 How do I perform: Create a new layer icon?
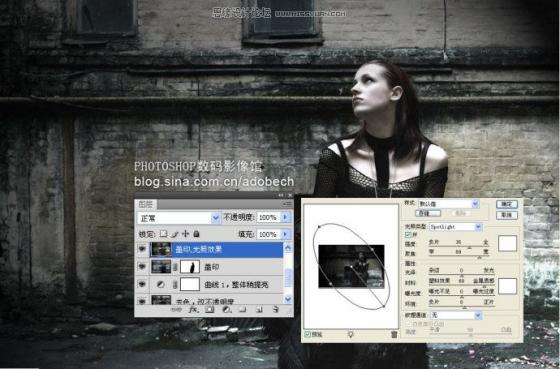click(x=259, y=310)
